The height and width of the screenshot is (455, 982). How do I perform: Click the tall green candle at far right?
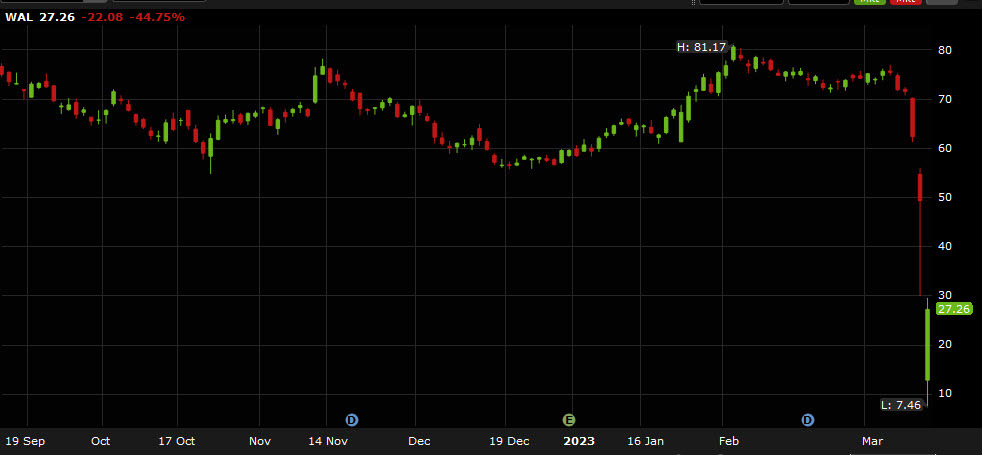928,345
